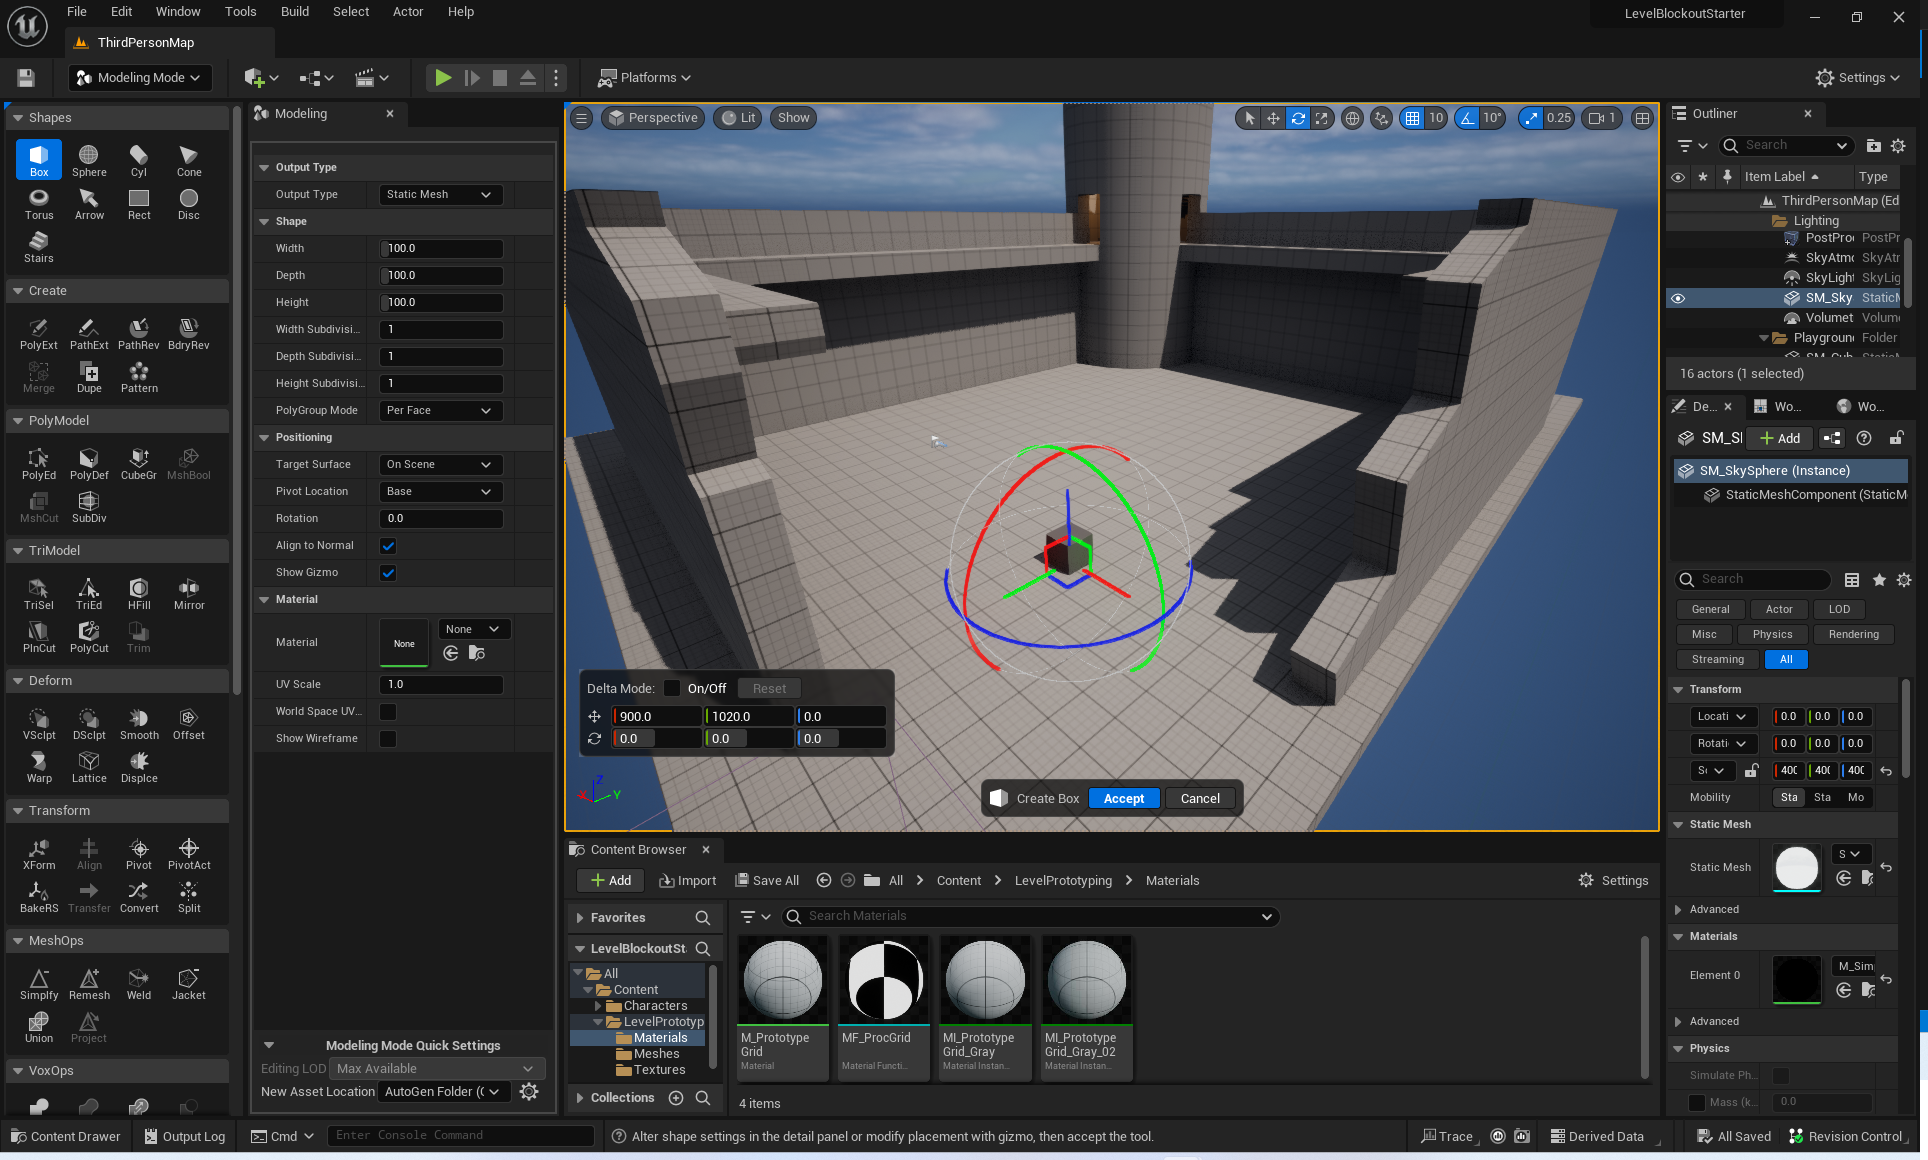The width and height of the screenshot is (1928, 1160).
Task: Open the PolyCut tool
Action: click(89, 636)
